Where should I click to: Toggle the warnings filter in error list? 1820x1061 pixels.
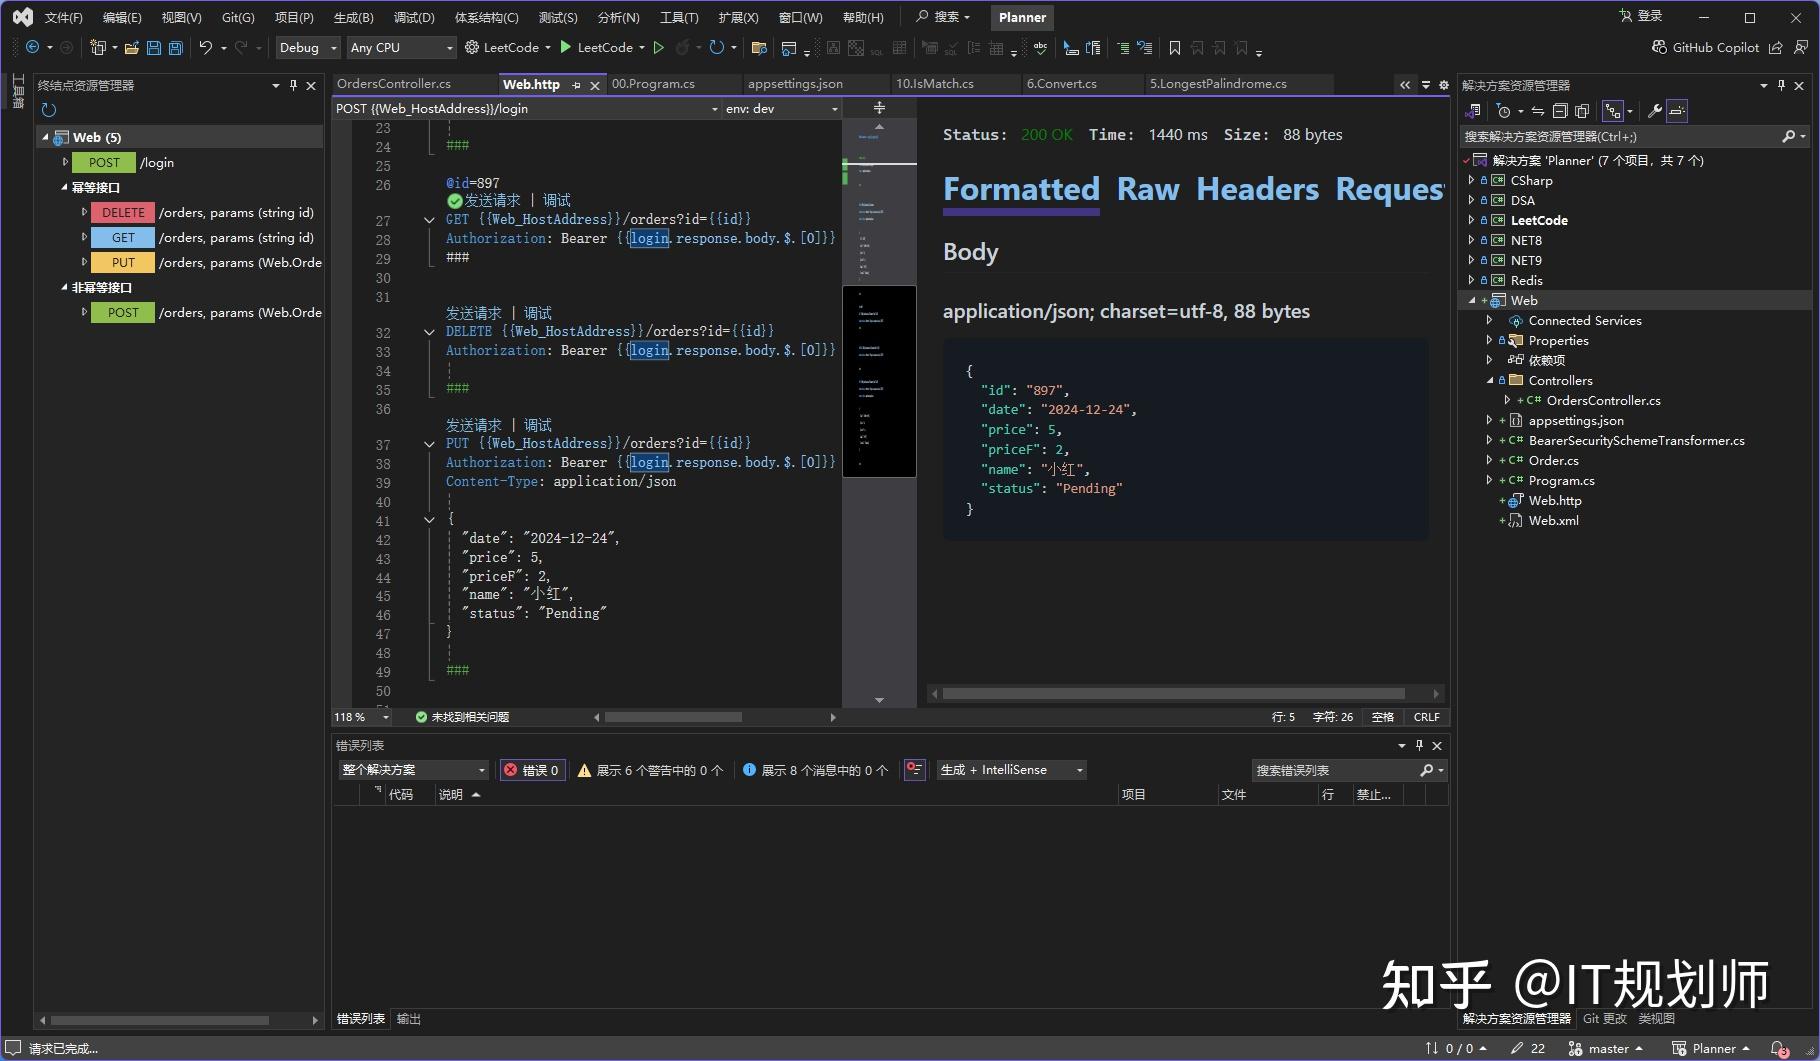[x=650, y=769]
